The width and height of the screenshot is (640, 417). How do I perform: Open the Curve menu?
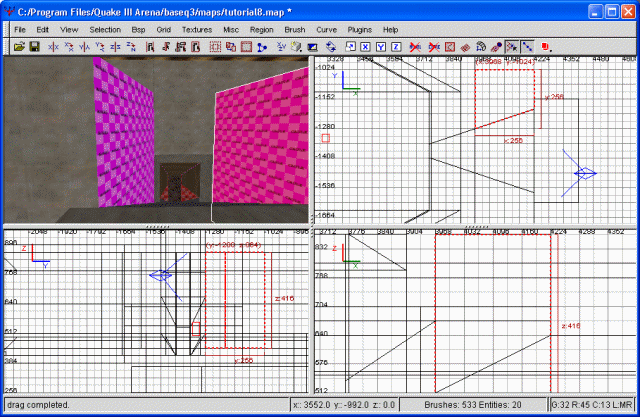327,30
